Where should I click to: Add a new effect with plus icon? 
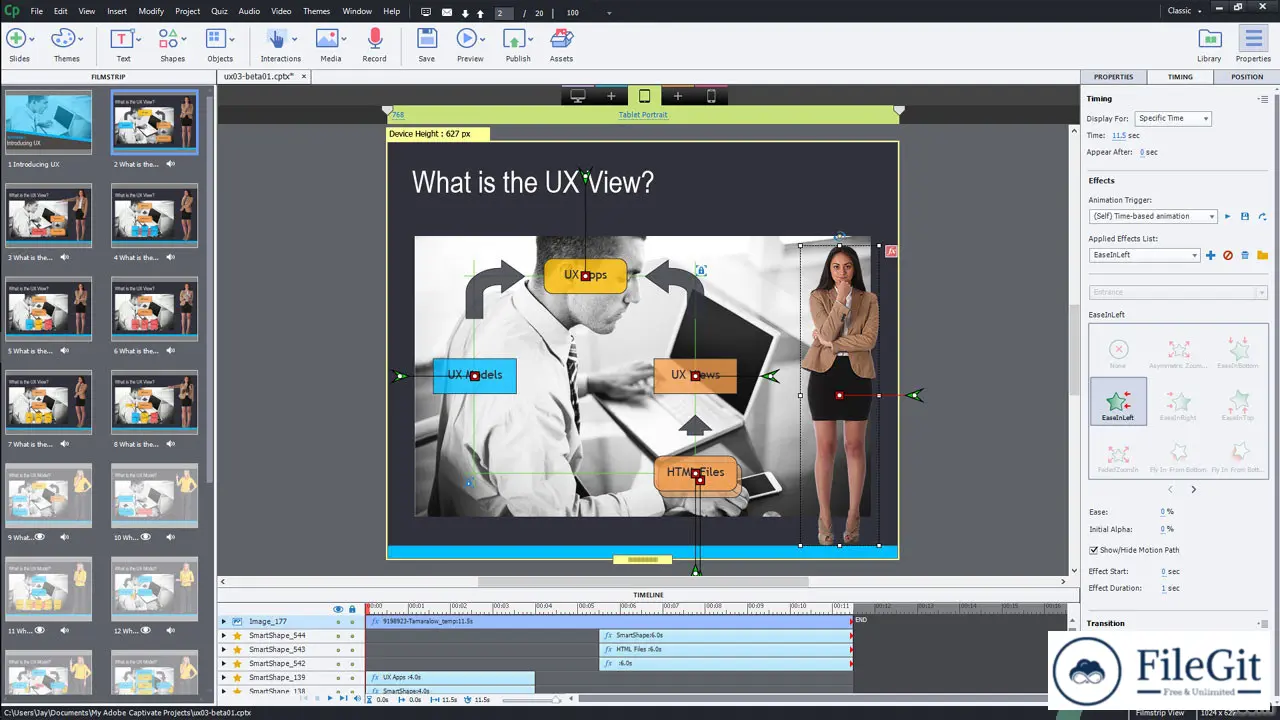[x=1210, y=255]
